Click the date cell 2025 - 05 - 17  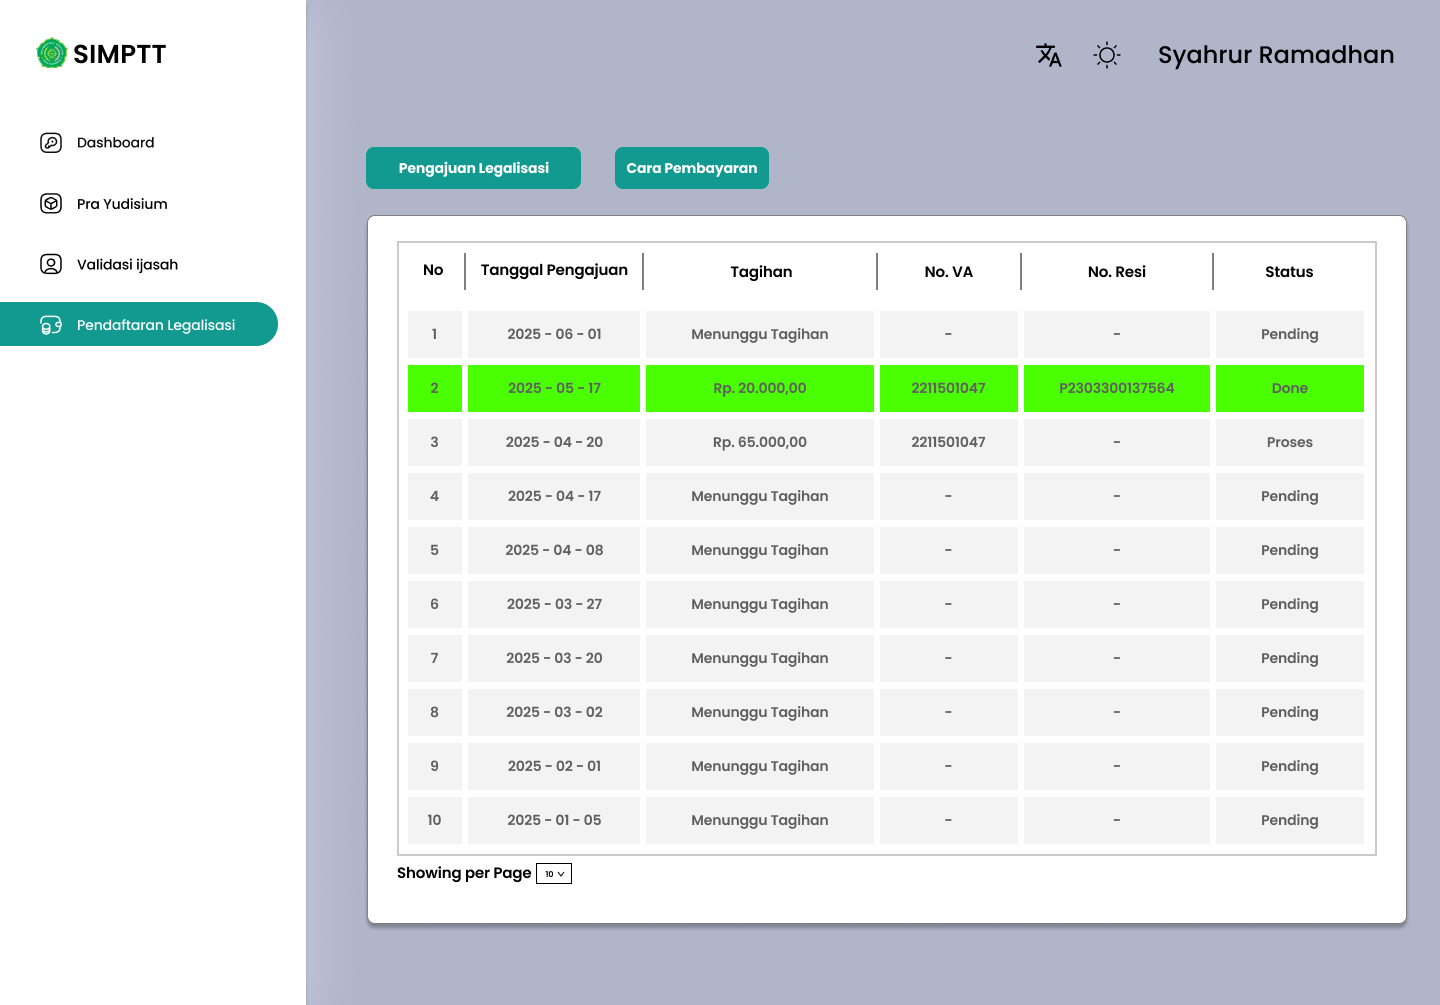tap(554, 388)
